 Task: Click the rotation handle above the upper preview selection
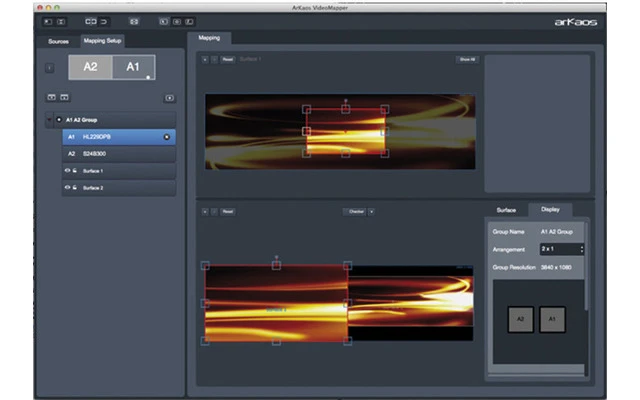[346, 100]
